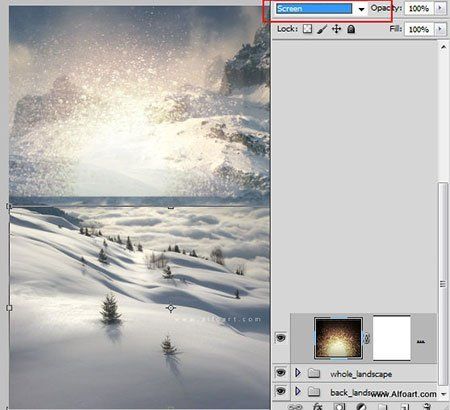
Task: Hide the back_landscape group
Action: (x=281, y=391)
